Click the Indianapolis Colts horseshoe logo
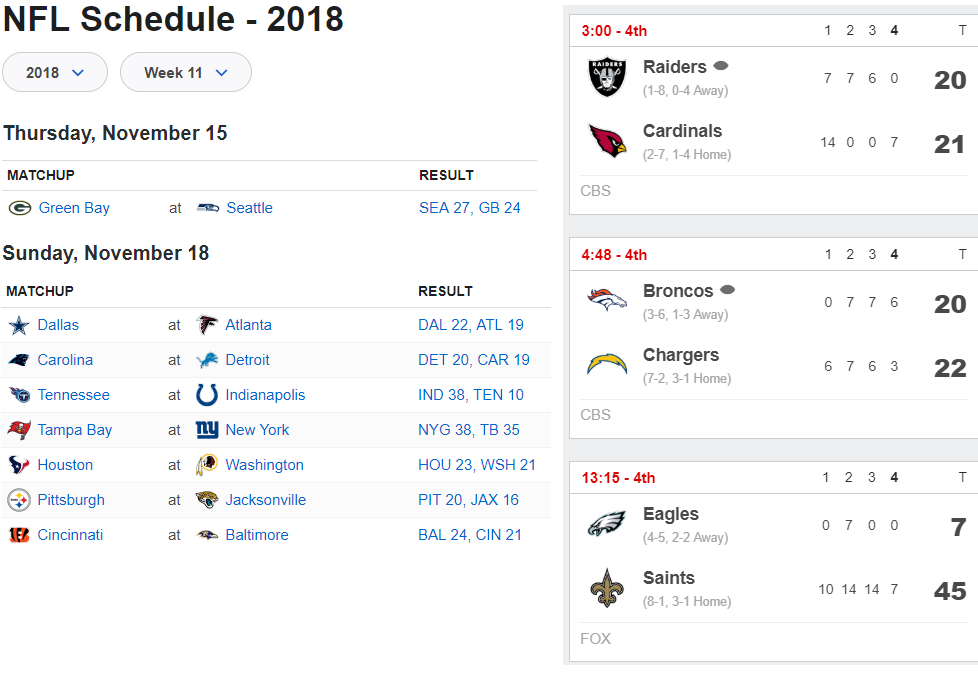Viewport: 978px width, 679px height. point(207,395)
